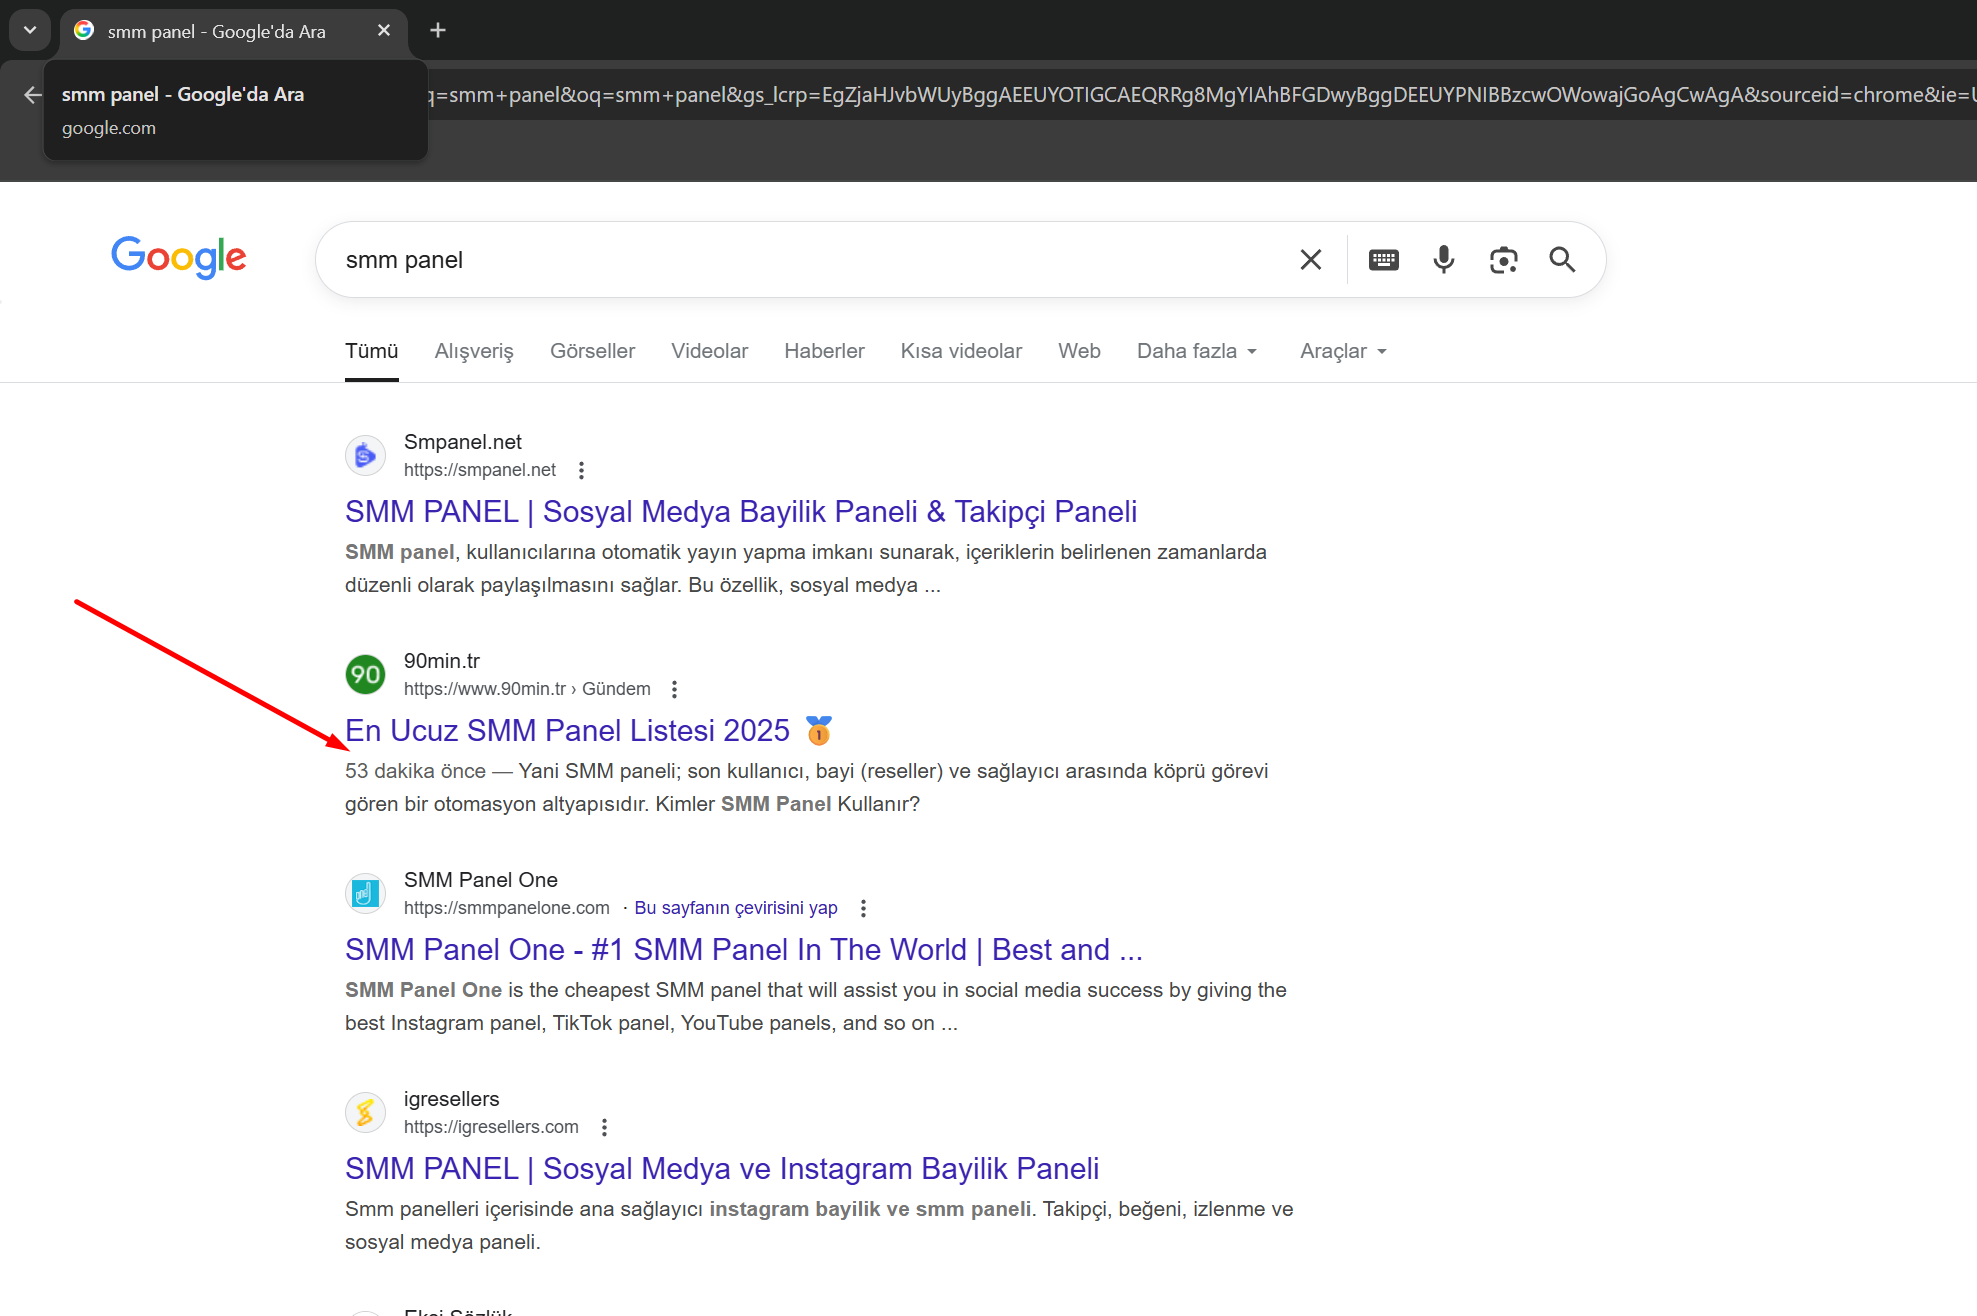Click Bu sayfanın çevirisini yap link
Viewport: 1977px width, 1316px height.
pos(736,908)
